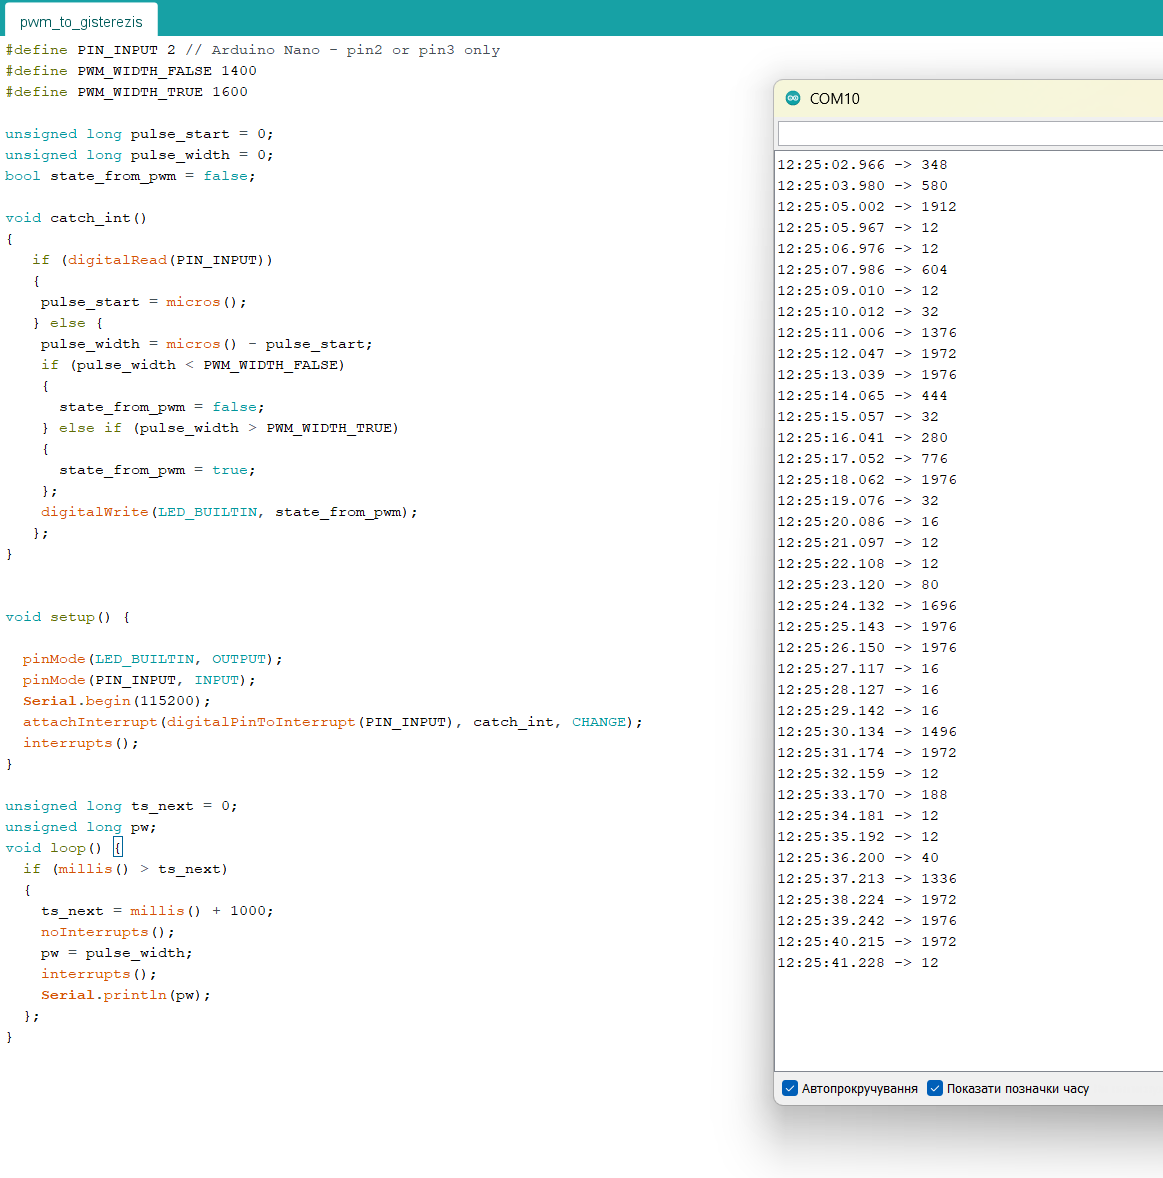Viewport: 1163px width, 1178px height.
Task: Click the pulse_width = micros() - pulse_start line
Action: click(207, 345)
